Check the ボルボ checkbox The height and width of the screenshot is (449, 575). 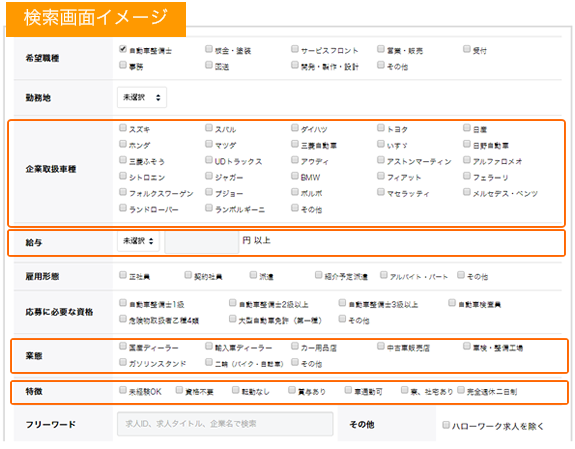[x=295, y=192]
